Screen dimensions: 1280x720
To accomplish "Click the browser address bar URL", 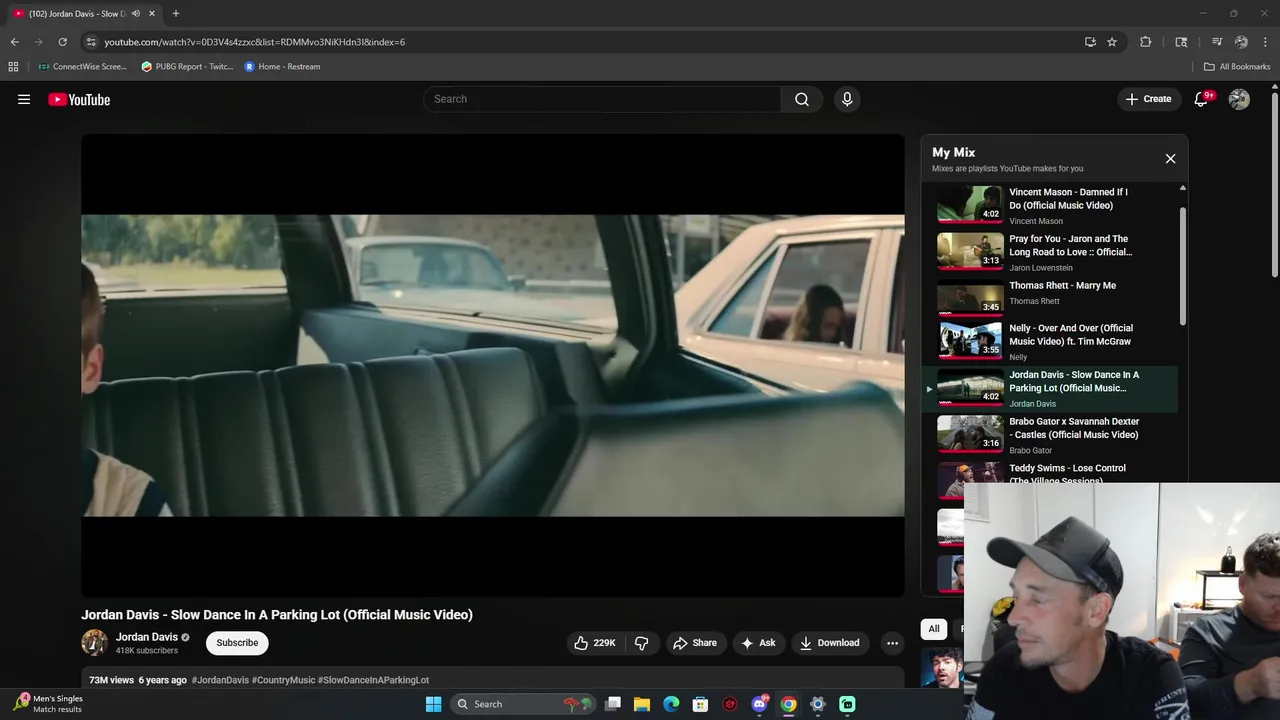I will 255,42.
